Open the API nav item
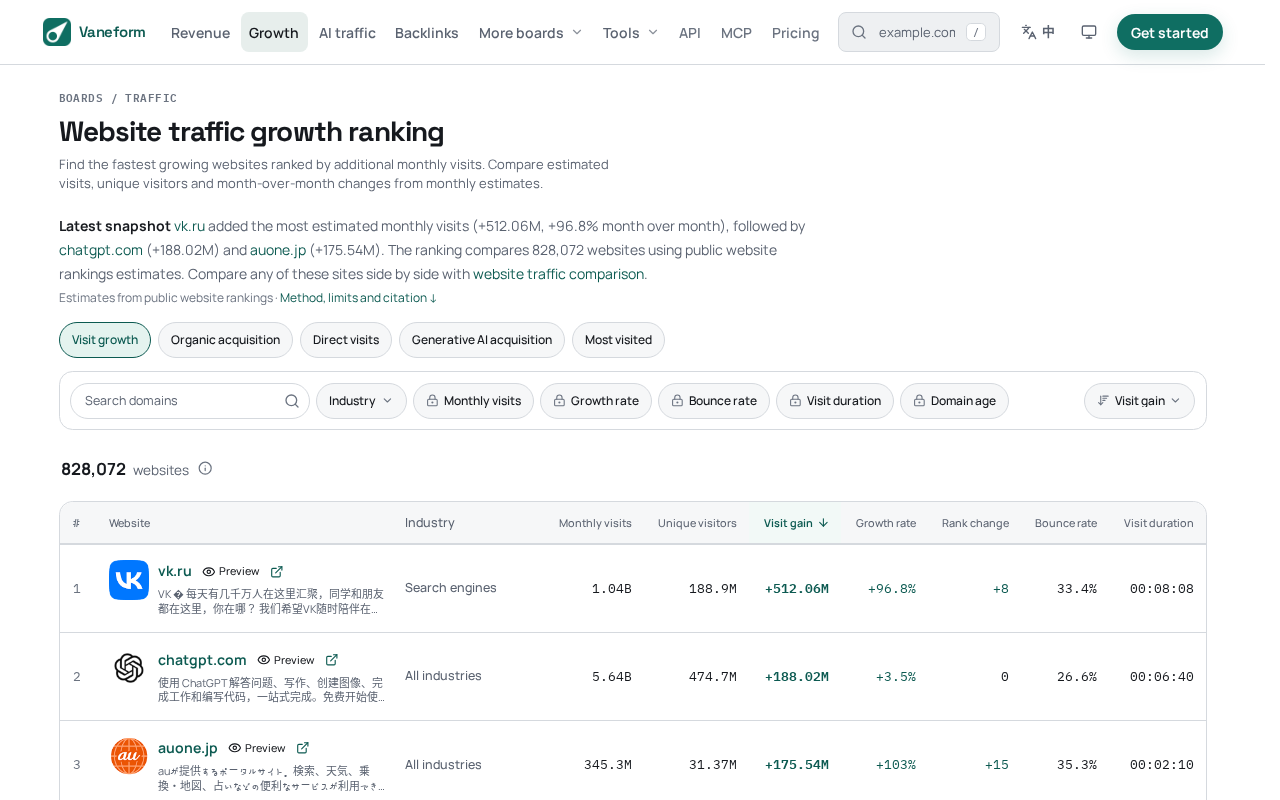1280x800 pixels. (690, 32)
